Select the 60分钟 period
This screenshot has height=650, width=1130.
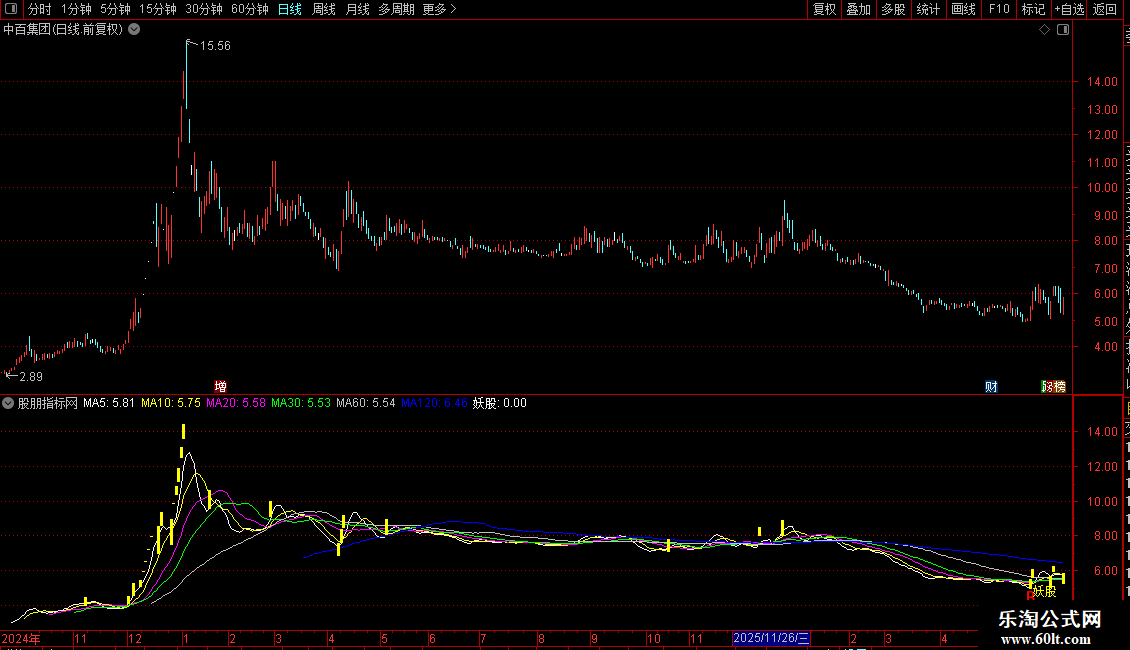[250, 9]
